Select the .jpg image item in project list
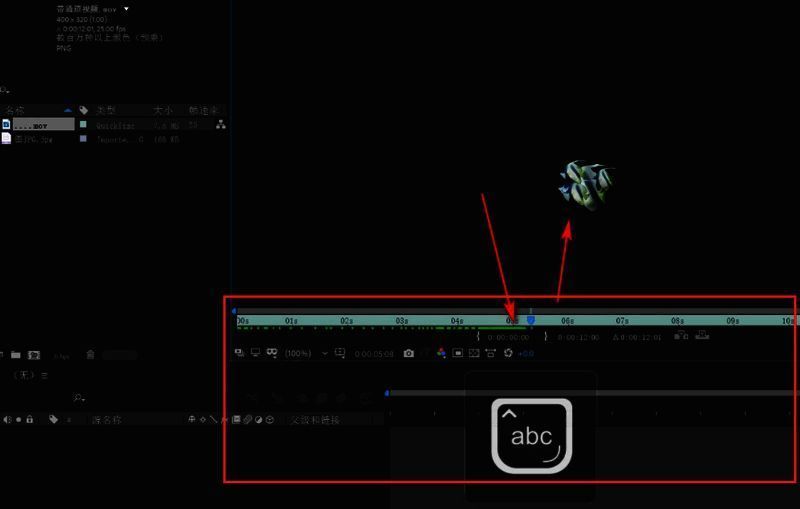The width and height of the screenshot is (800, 509). tap(38, 139)
